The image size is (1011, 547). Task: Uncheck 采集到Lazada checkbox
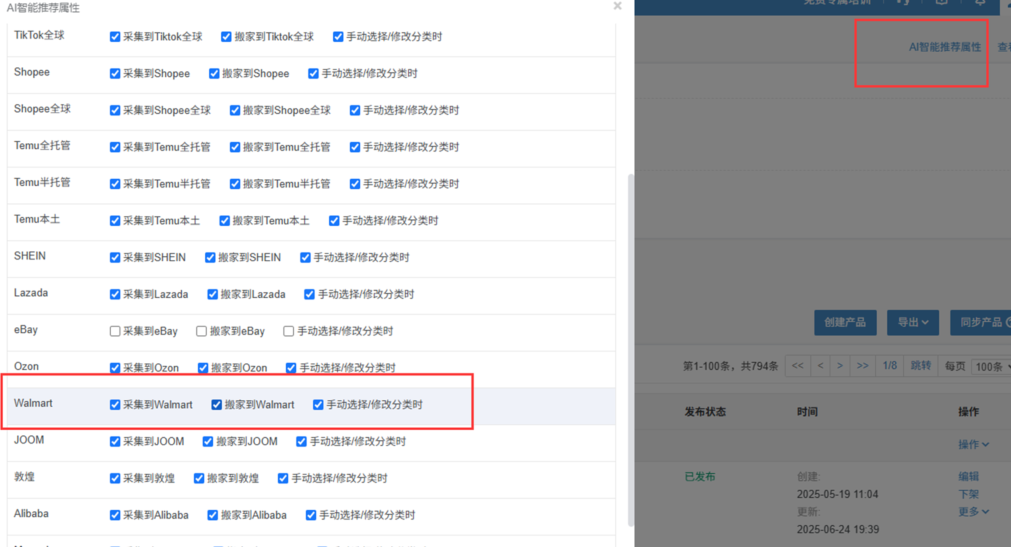click(115, 294)
